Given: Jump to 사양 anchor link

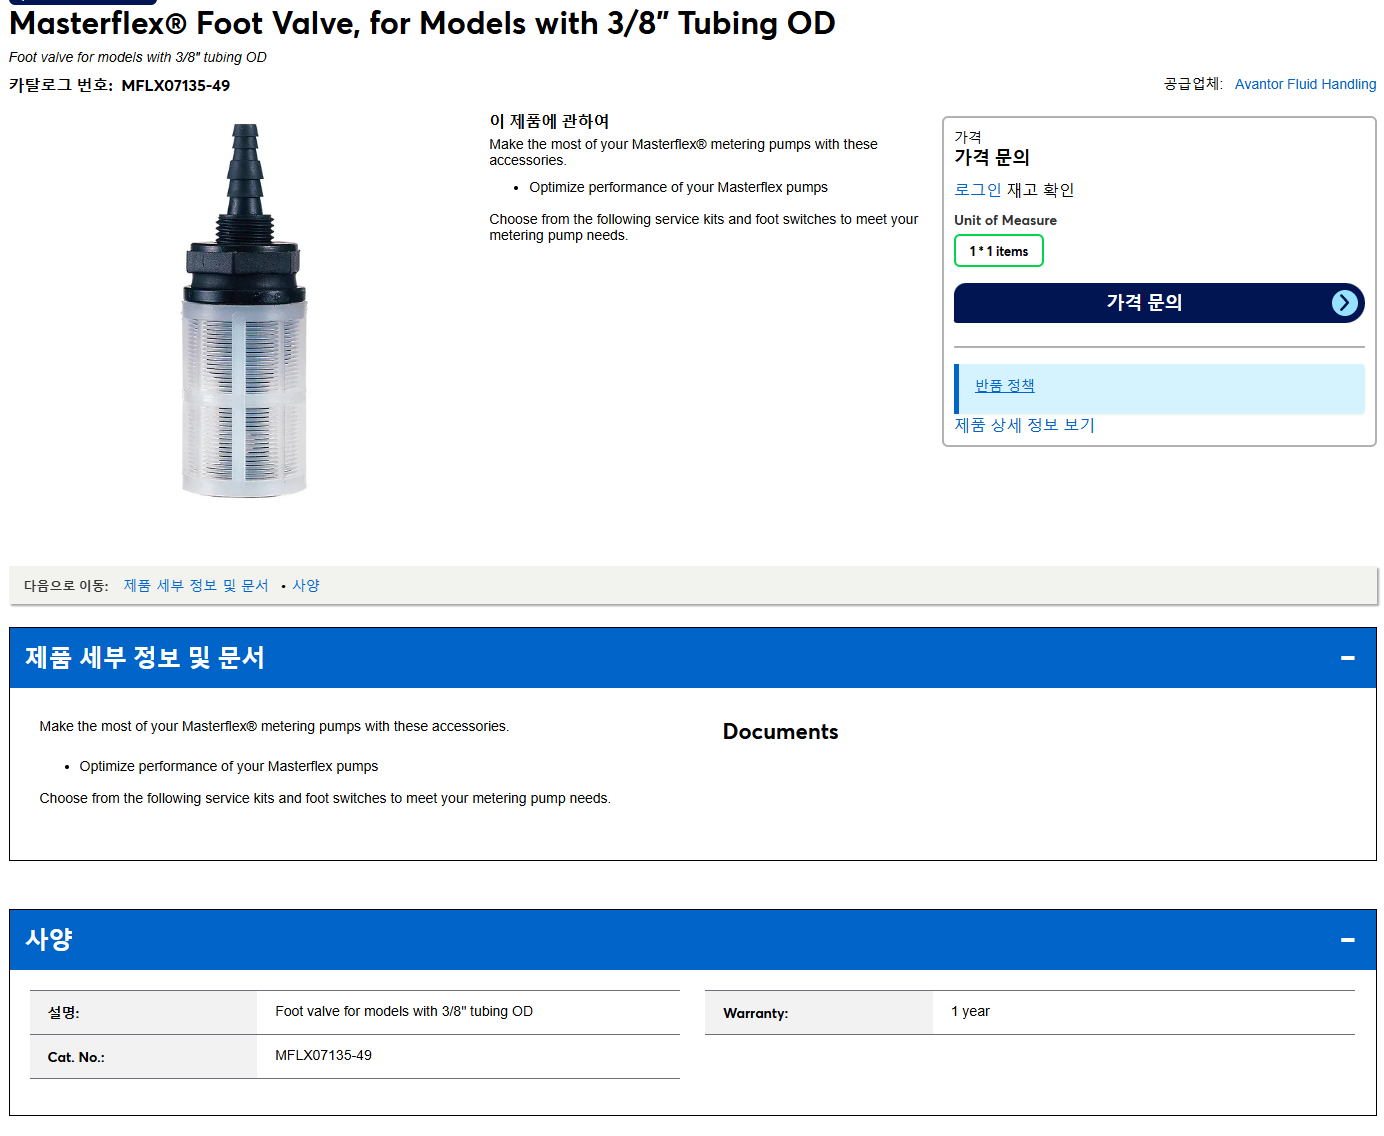Looking at the screenshot, I should (x=306, y=586).
